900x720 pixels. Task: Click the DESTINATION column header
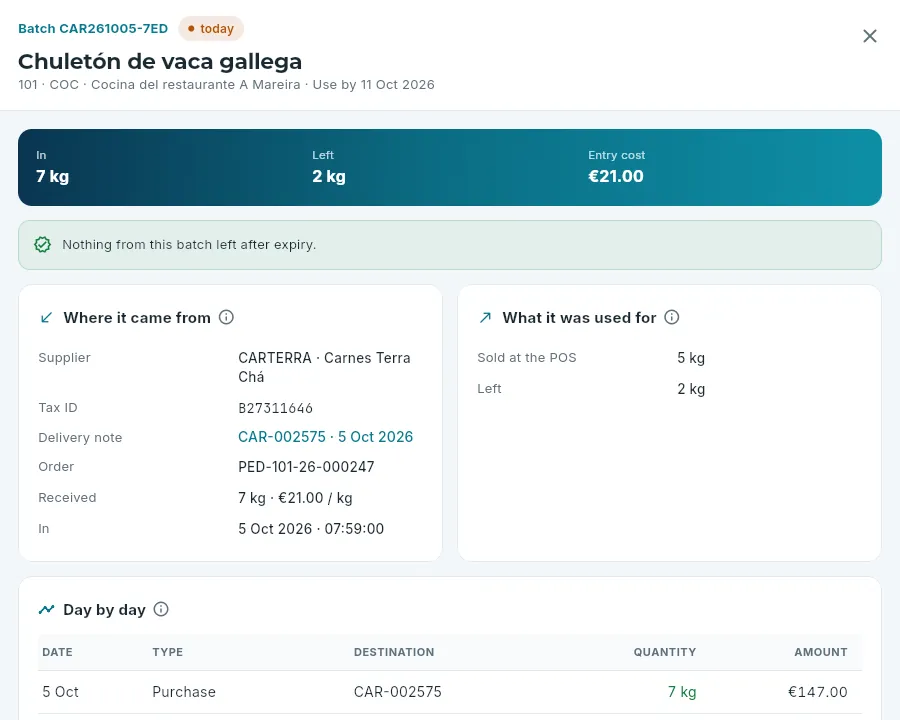tap(394, 652)
